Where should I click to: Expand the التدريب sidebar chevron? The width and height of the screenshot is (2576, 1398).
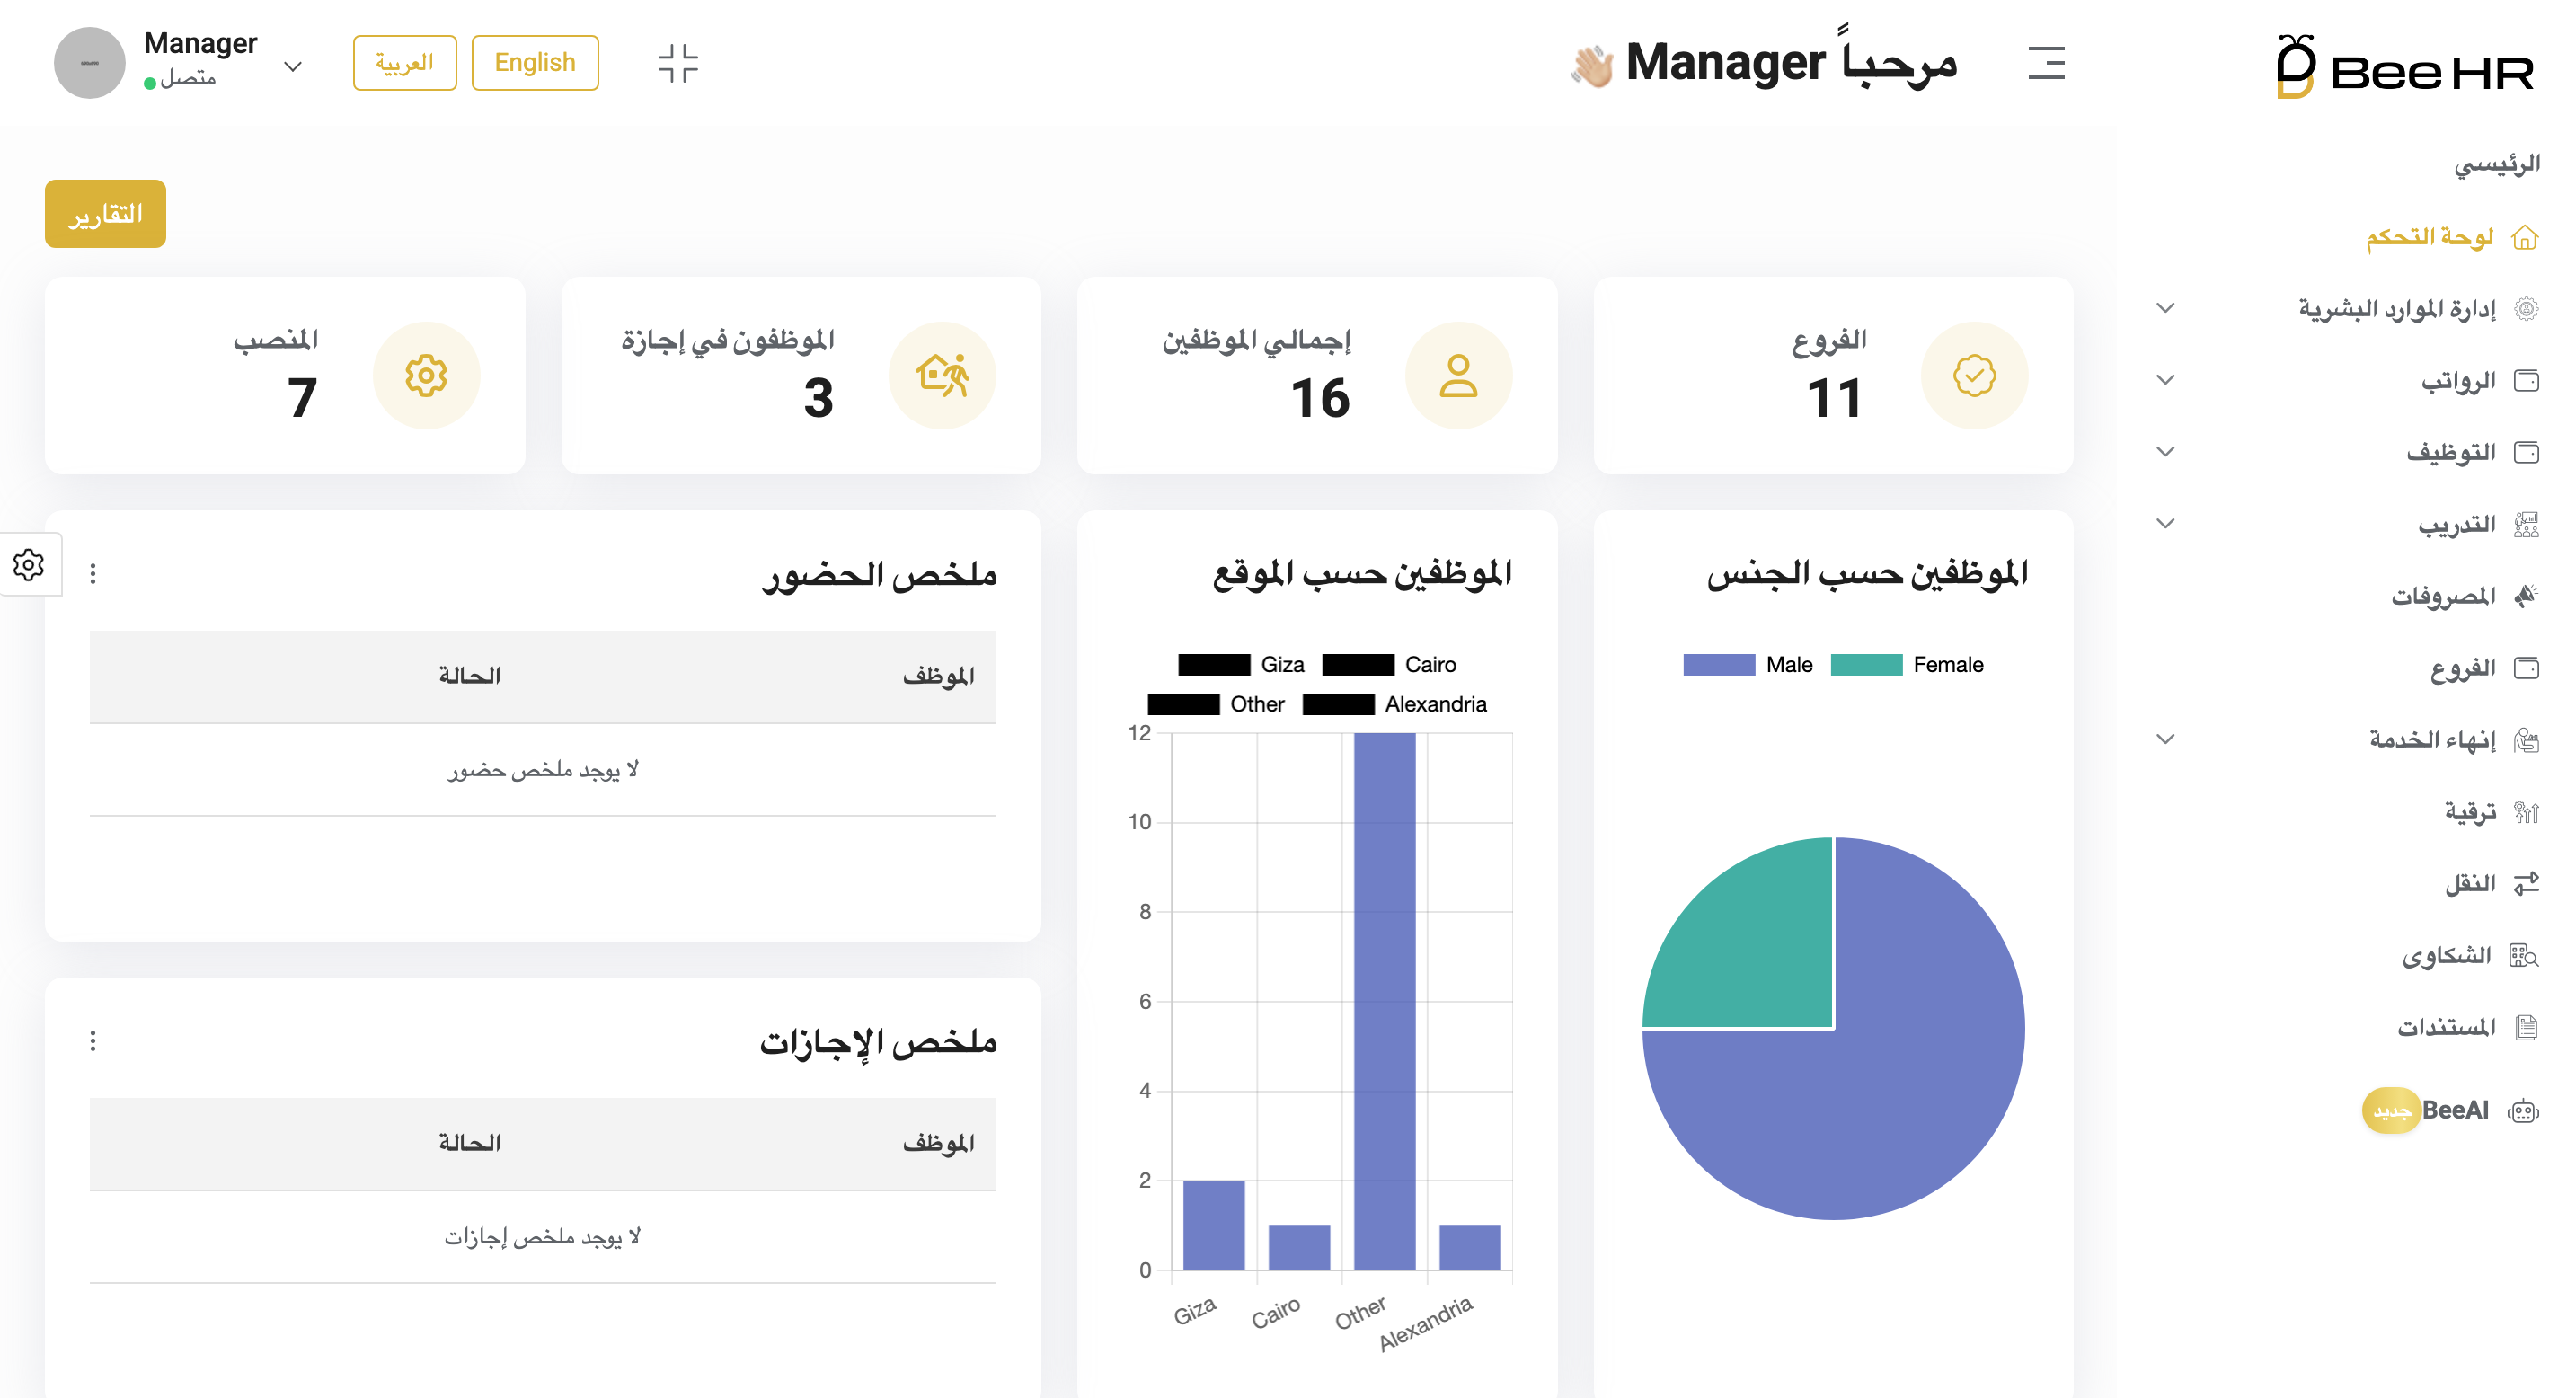pos(2165,523)
